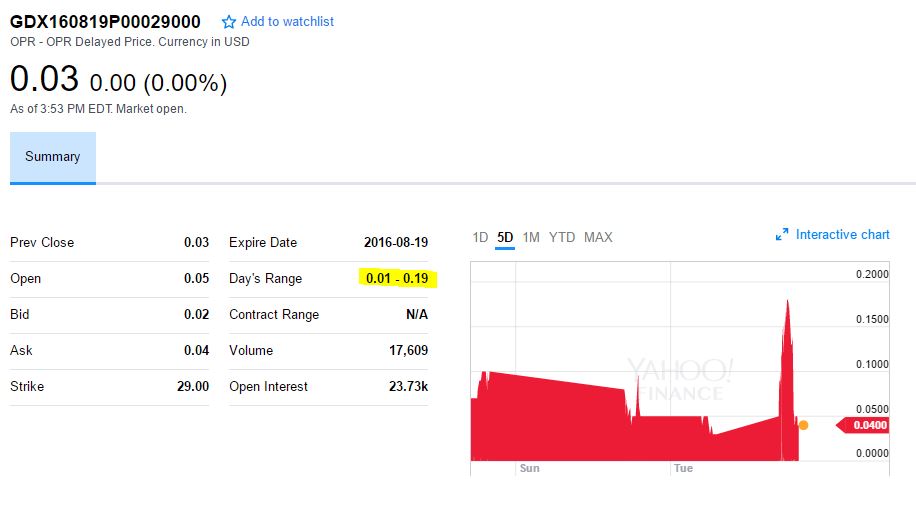Click the Sun label on chart axis
The width and height of the screenshot is (916, 513).
pyautogui.click(x=529, y=468)
